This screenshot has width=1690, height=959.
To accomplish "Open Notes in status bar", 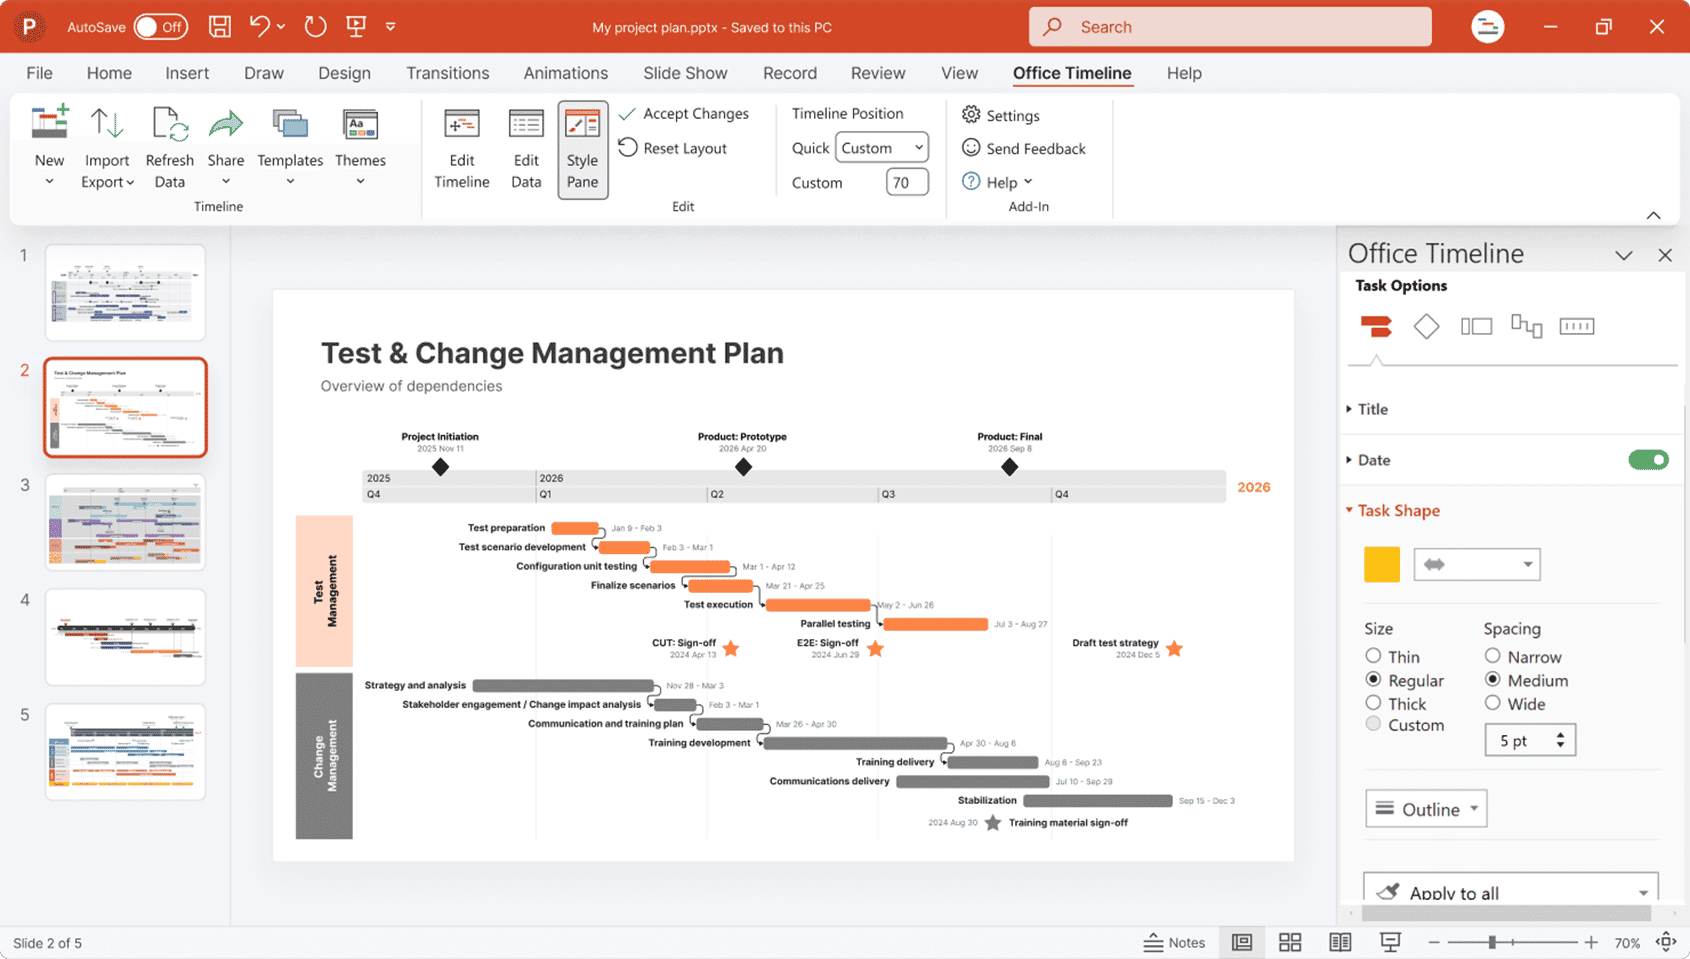I will click(1174, 942).
